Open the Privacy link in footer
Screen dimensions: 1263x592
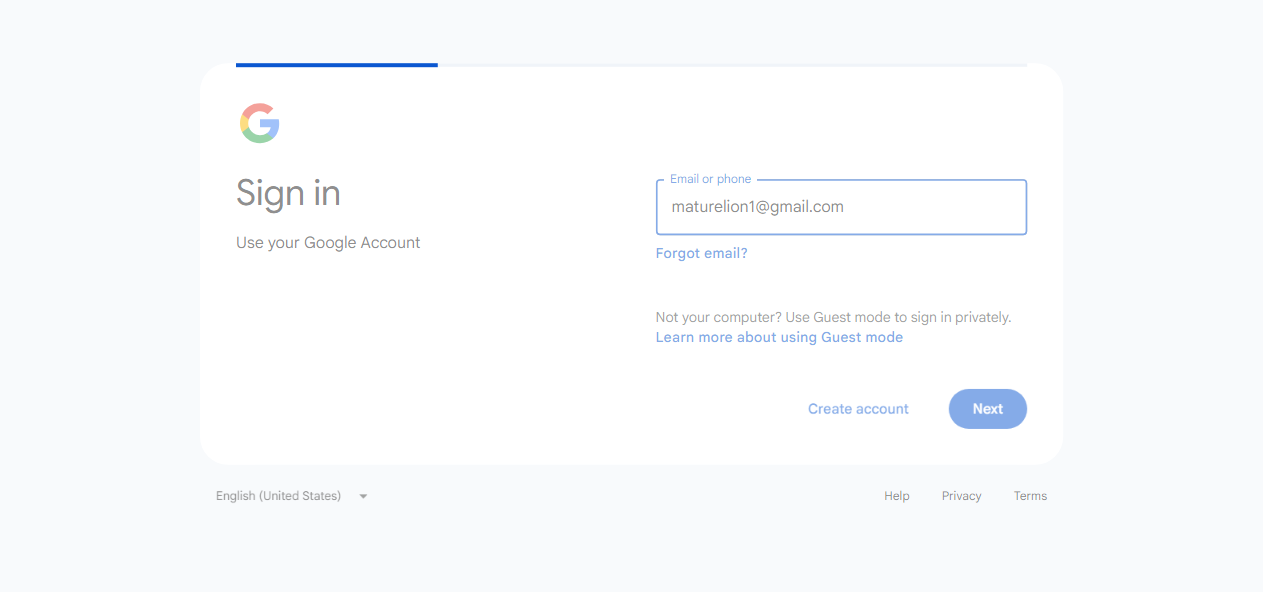[x=961, y=496]
